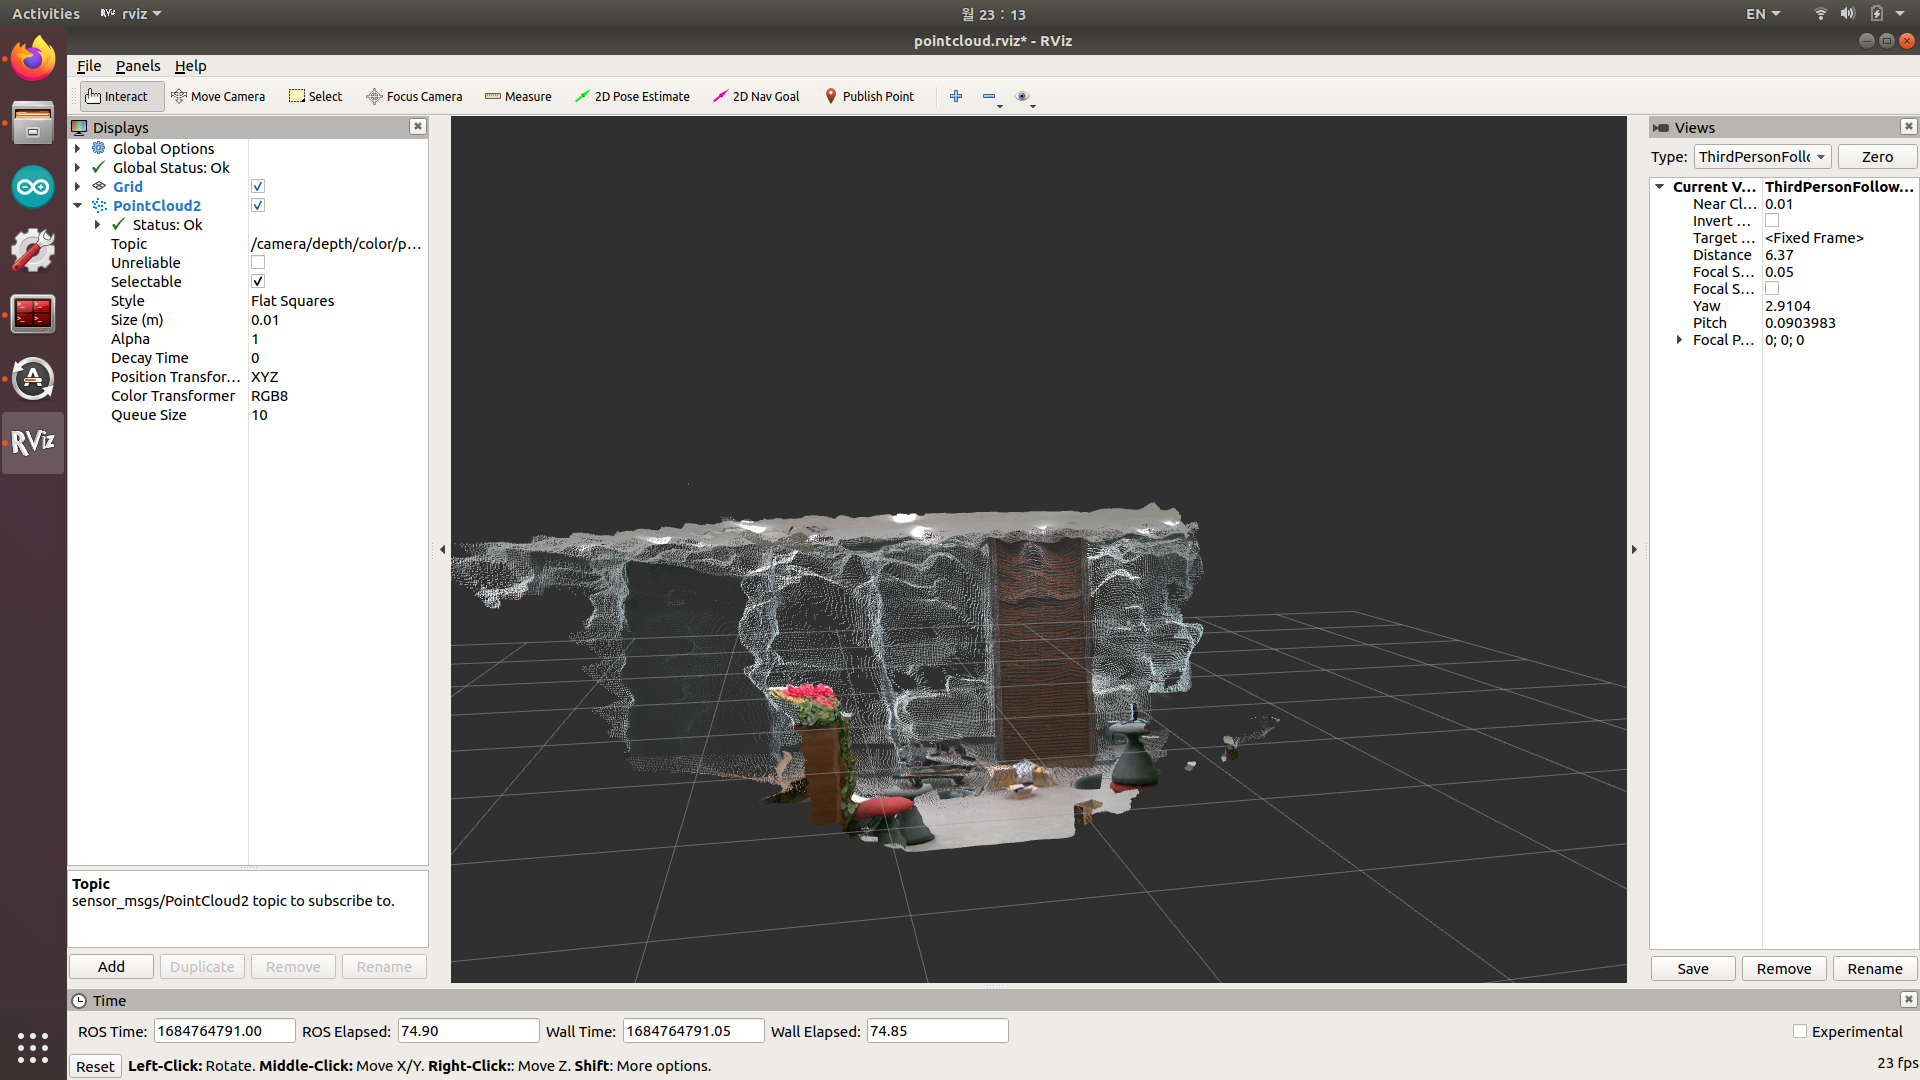
Task: Open the Panels menu
Action: click(138, 66)
